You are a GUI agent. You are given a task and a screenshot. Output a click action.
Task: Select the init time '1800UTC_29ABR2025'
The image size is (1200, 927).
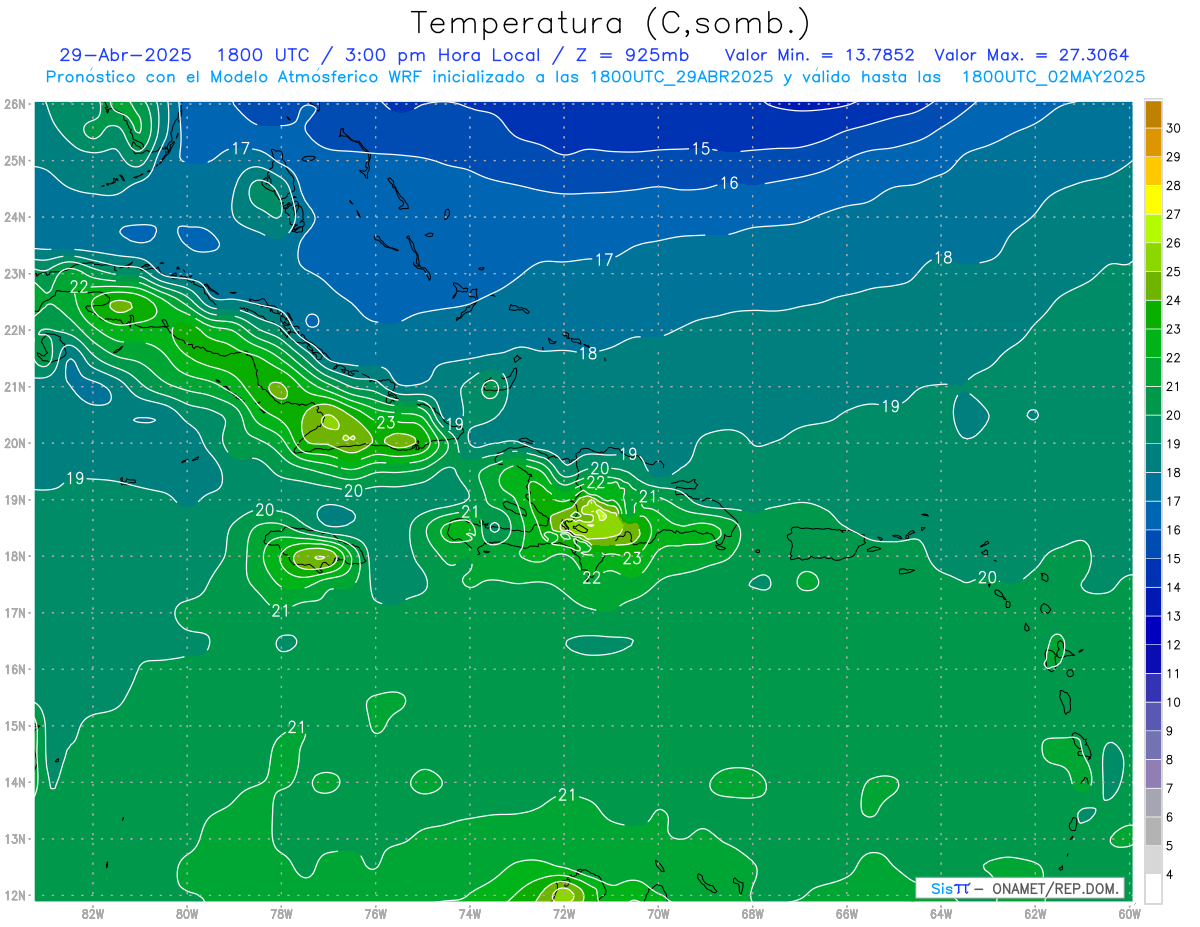681,76
